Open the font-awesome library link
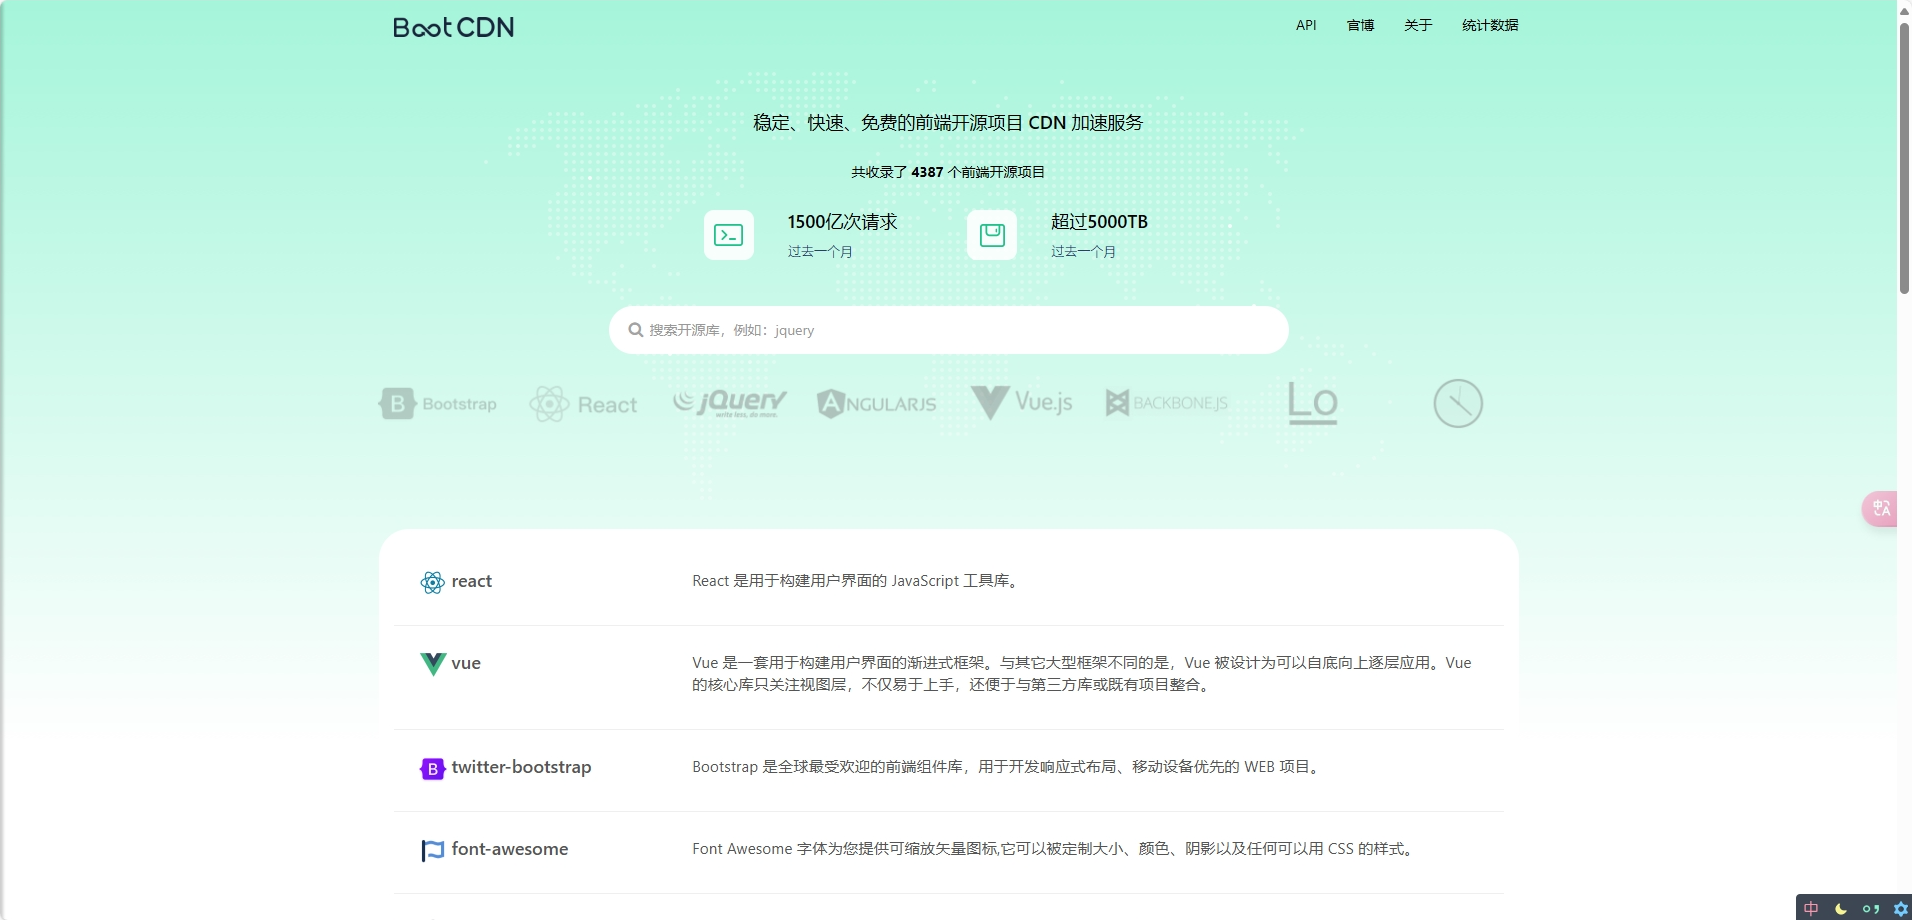This screenshot has height=920, width=1912. 510,849
